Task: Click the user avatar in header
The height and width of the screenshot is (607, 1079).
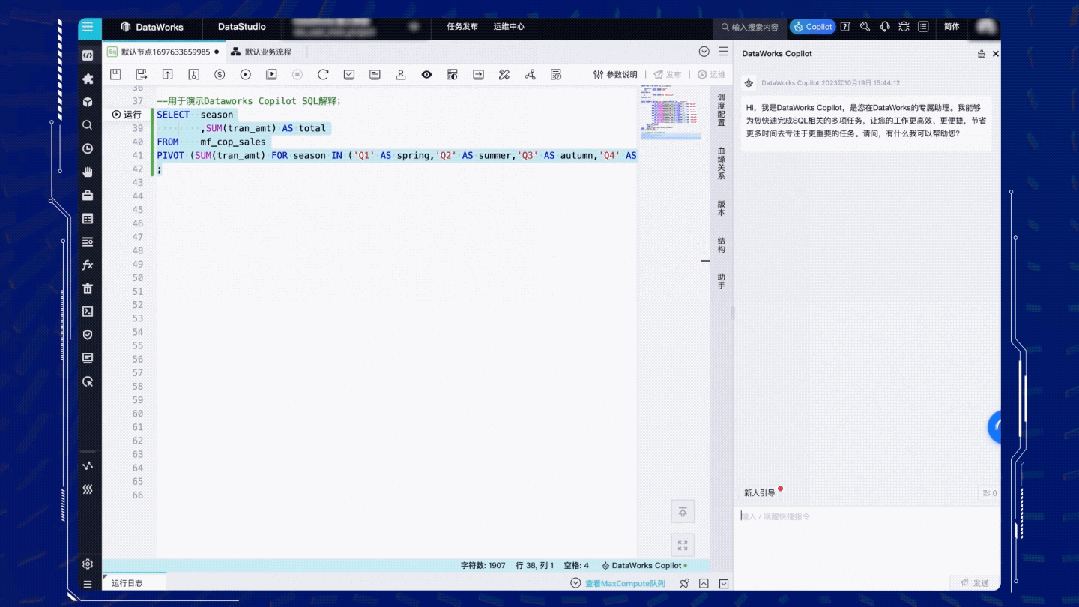Action: [x=985, y=27]
